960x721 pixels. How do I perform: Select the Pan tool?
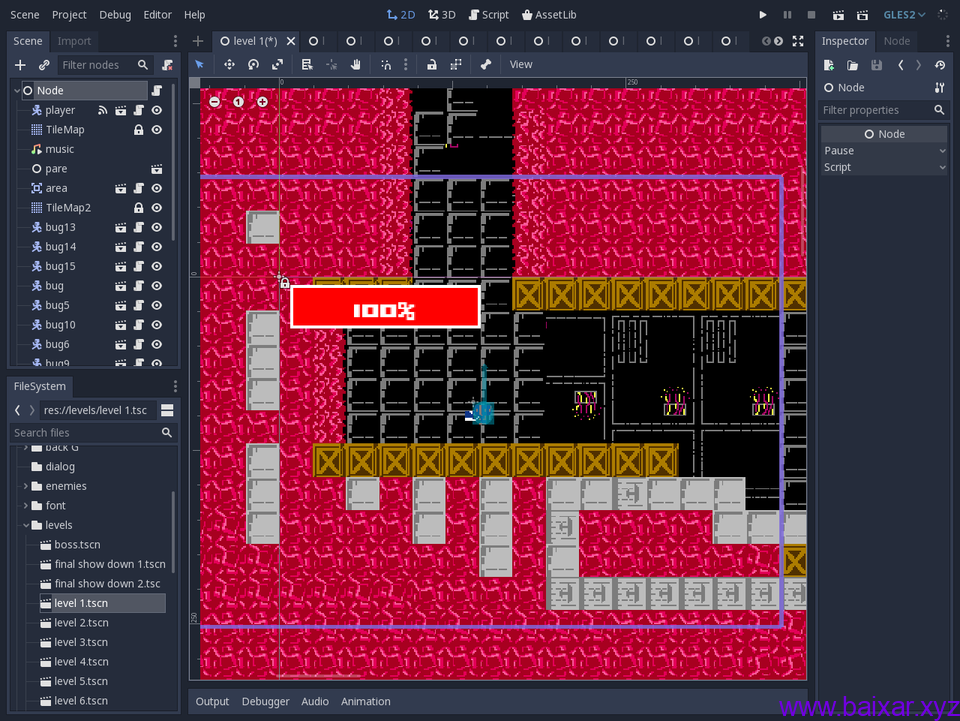(356, 64)
